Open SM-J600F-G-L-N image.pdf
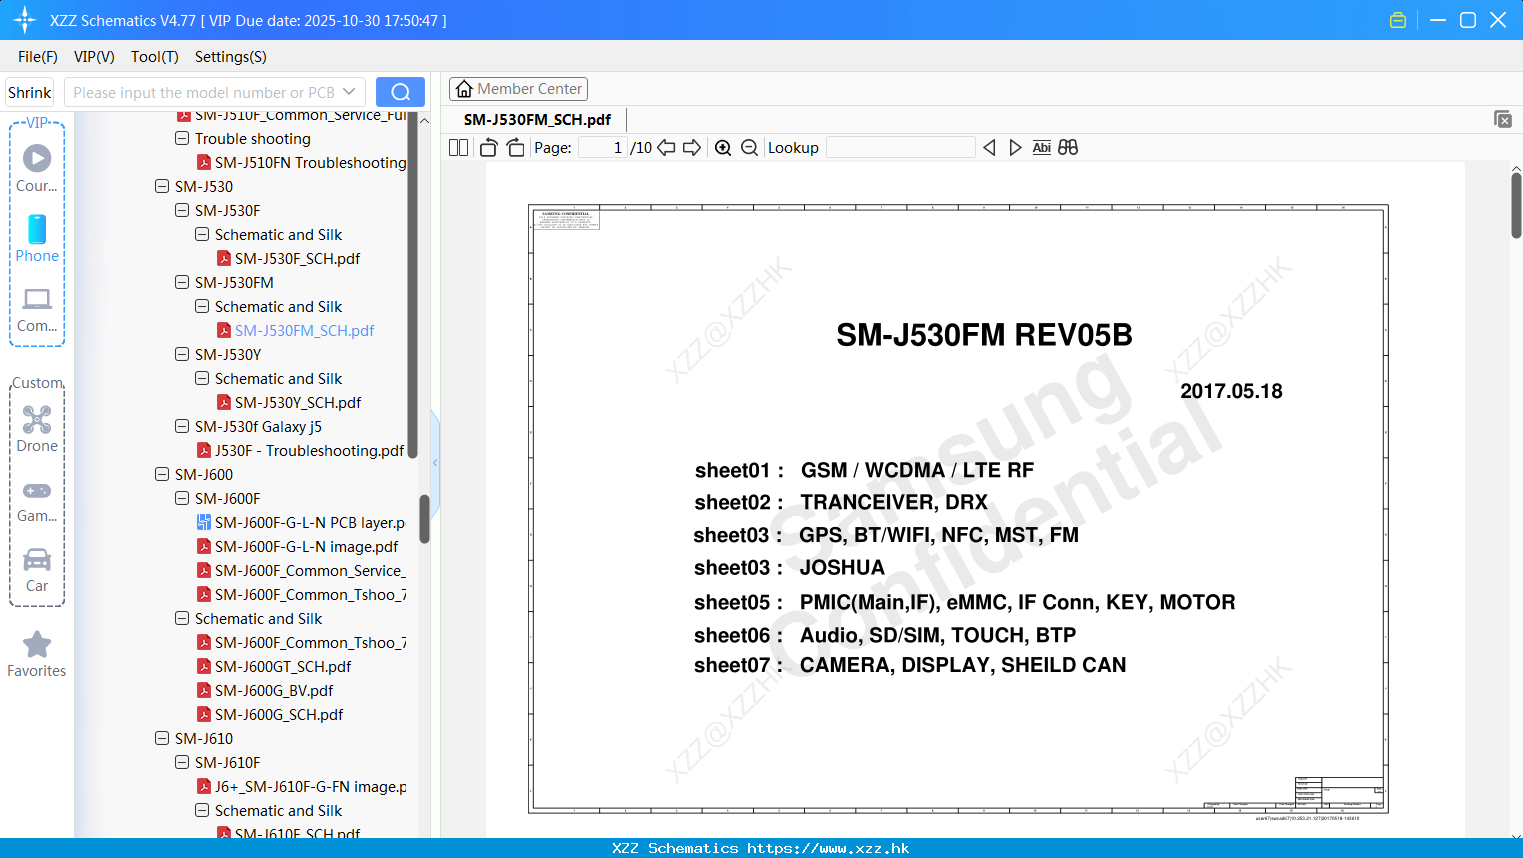This screenshot has width=1523, height=858. tap(298, 546)
